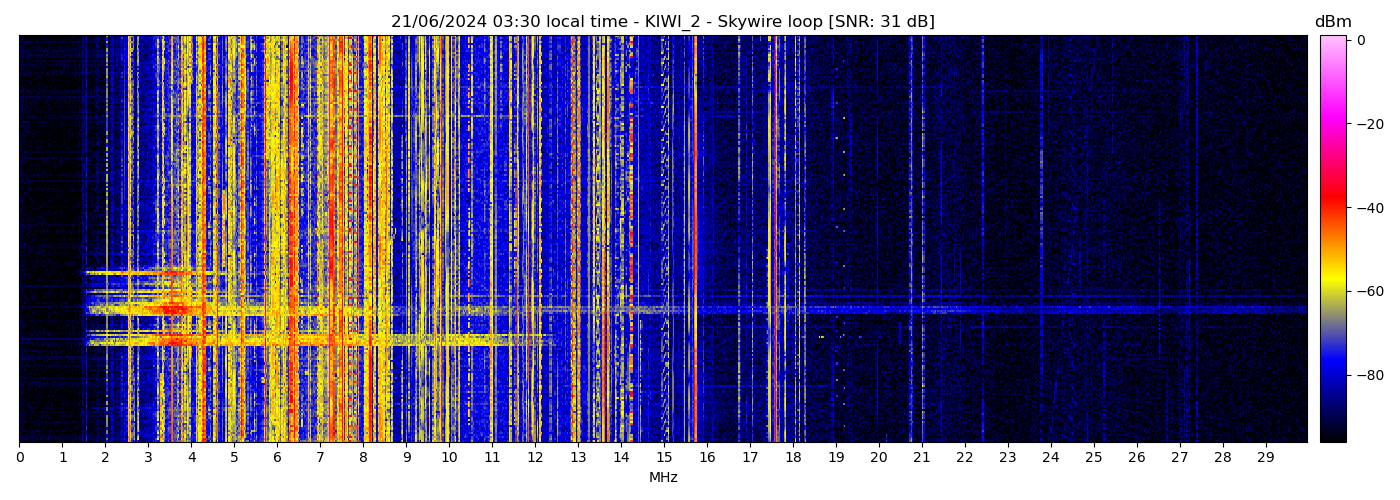This screenshot has width=1400, height=500.
Task: Click the dark quiet band below 1 MHz
Action: (45, 200)
